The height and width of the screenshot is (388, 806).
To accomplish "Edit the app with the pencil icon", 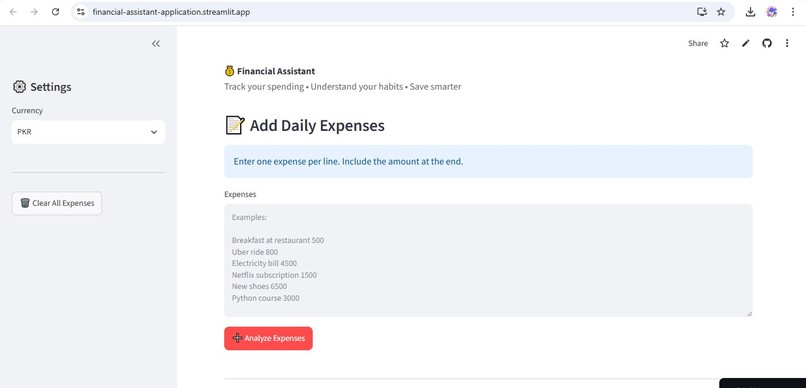I will coord(745,43).
